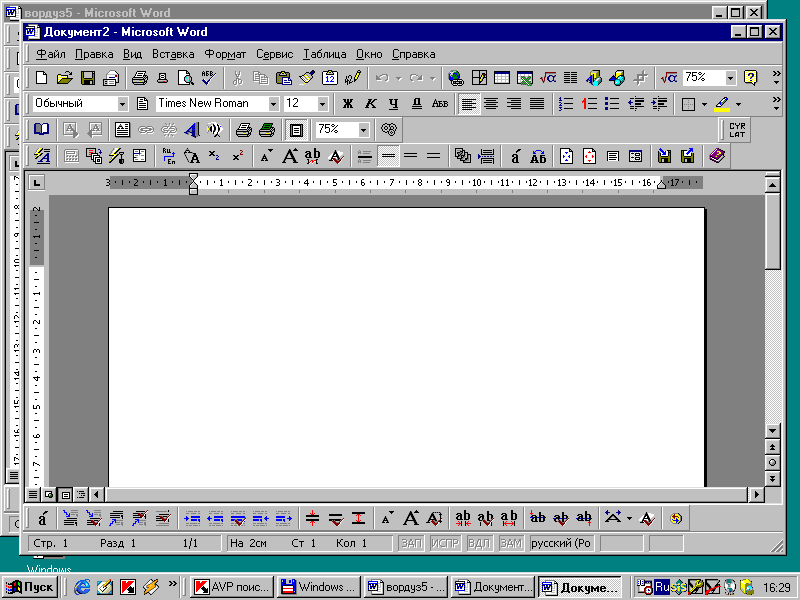This screenshot has height=600, width=800.
Task: Open the 75% zoom dropdown beside Help
Action: pyautogui.click(x=731, y=78)
